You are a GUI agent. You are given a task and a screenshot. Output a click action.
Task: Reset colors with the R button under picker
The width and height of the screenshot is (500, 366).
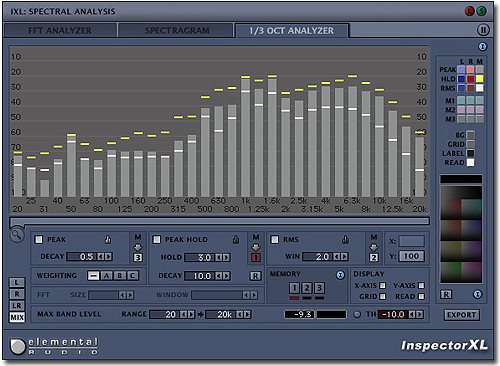pos(446,294)
